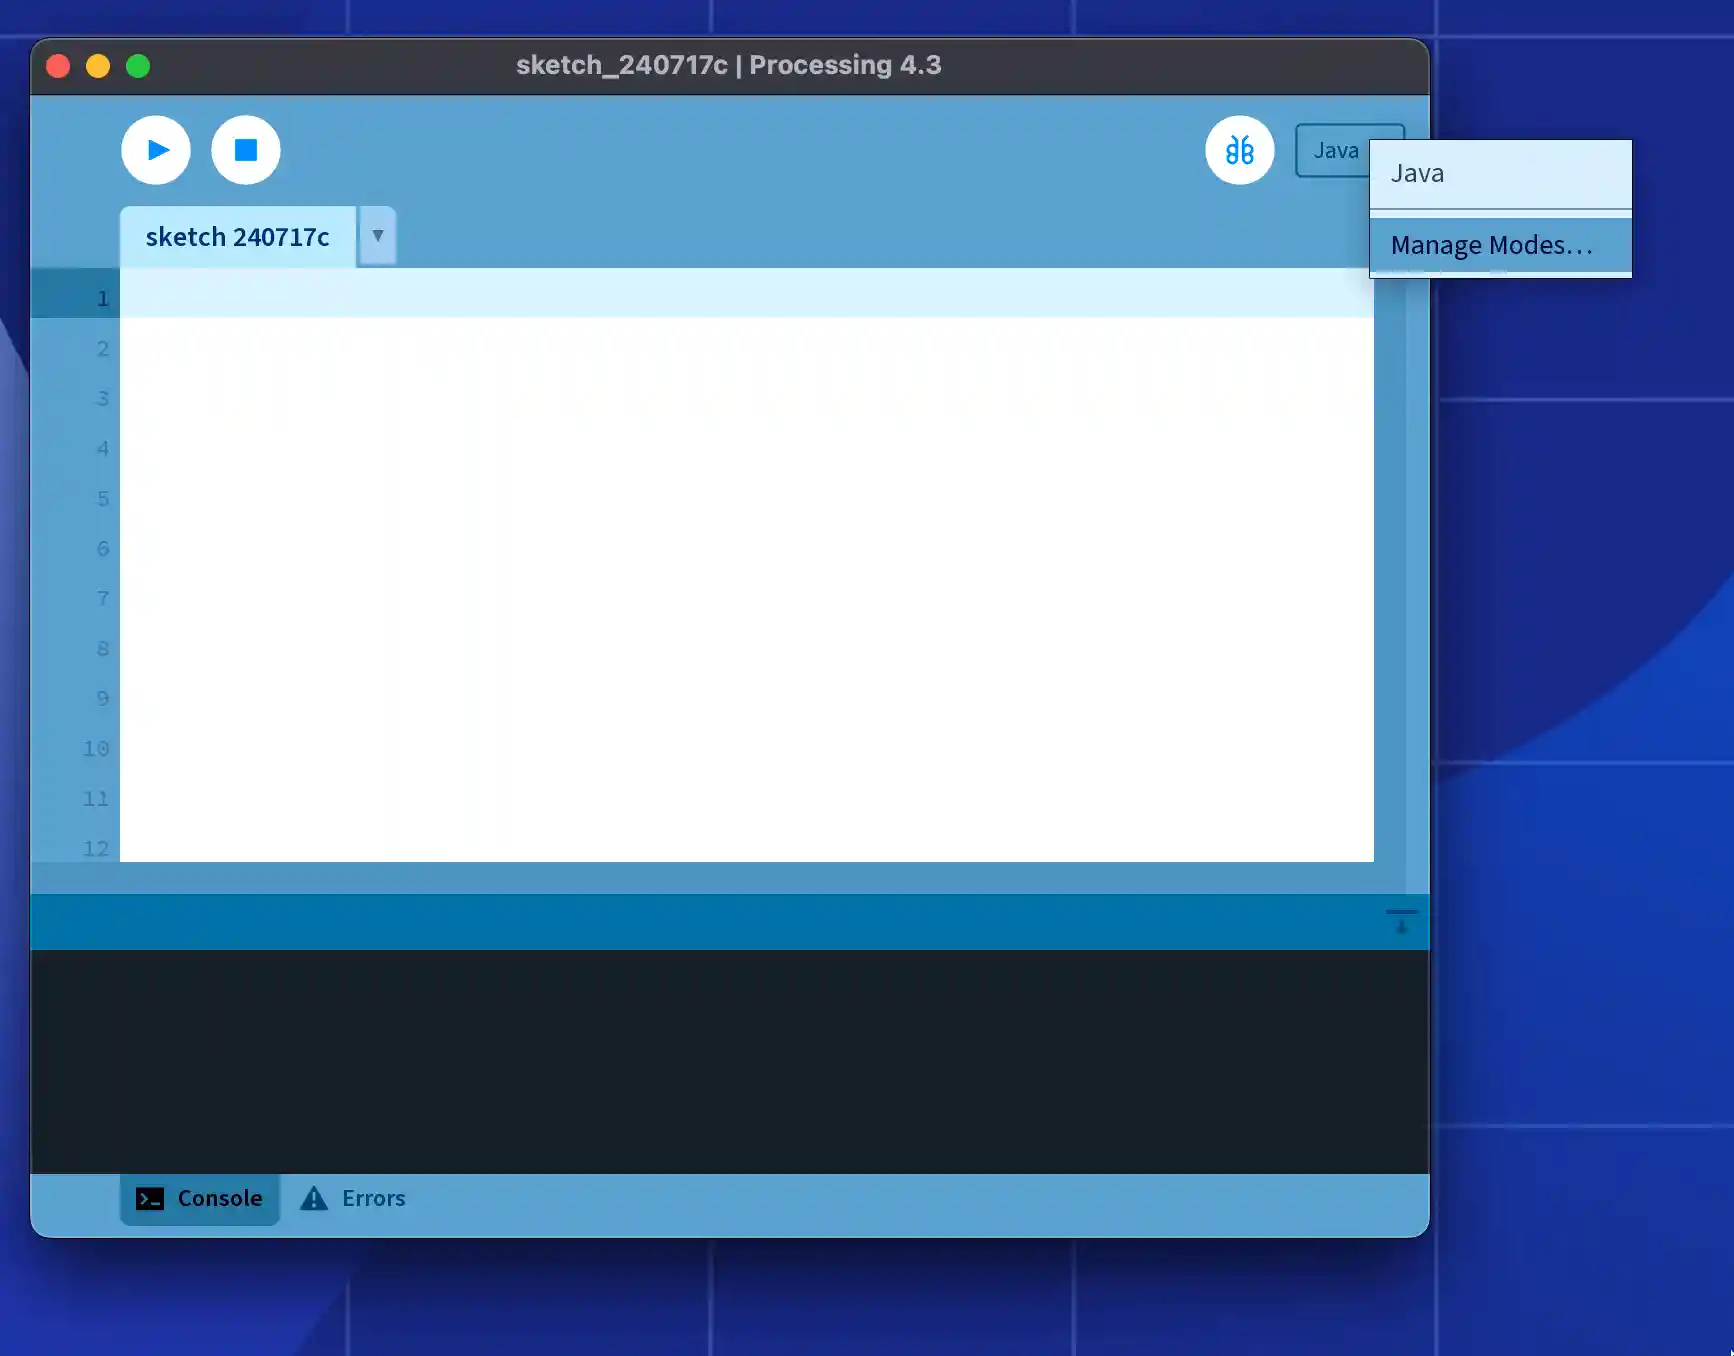Switch to the Errors tab
Viewport: 1734px width, 1356px height.
(372, 1198)
